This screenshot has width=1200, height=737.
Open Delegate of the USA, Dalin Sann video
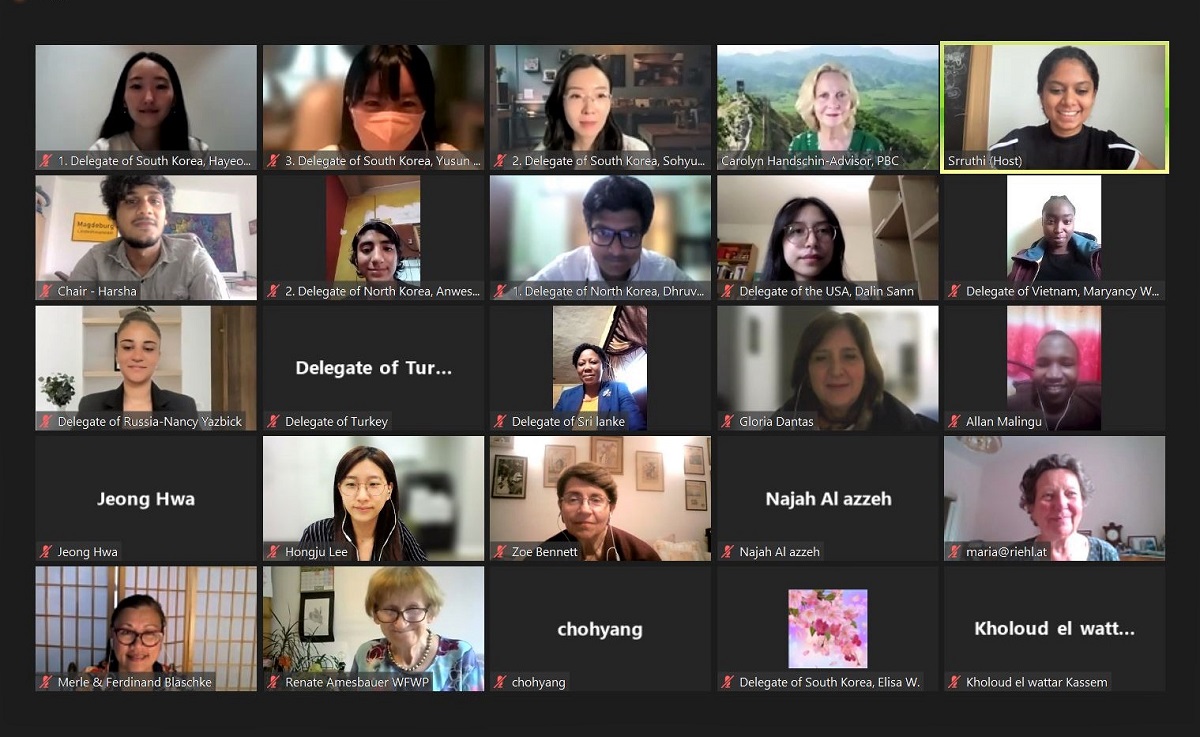click(827, 238)
